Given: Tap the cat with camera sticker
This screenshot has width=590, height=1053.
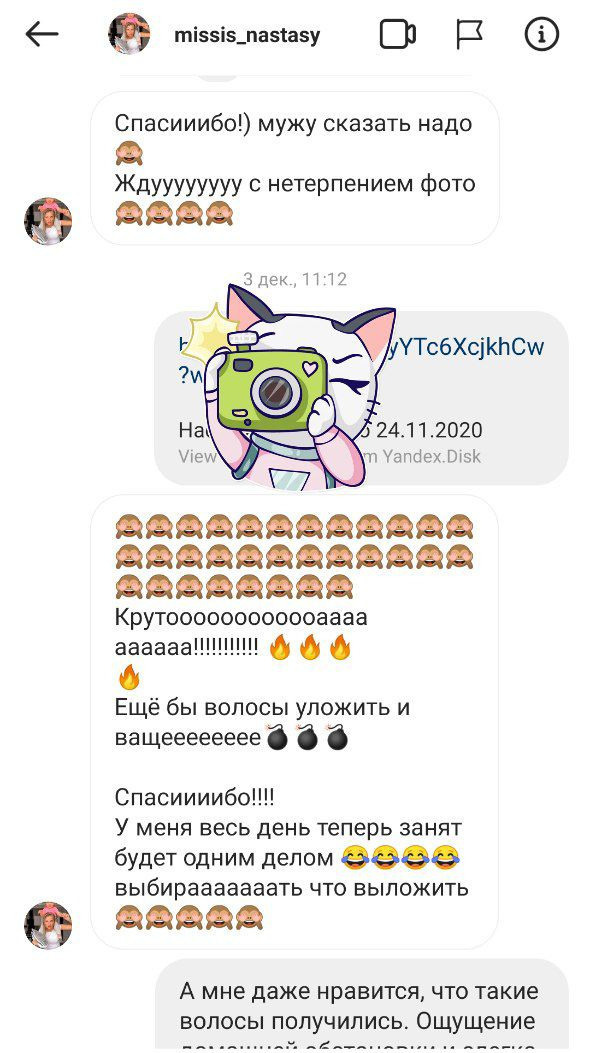Looking at the screenshot, I should [x=290, y=386].
